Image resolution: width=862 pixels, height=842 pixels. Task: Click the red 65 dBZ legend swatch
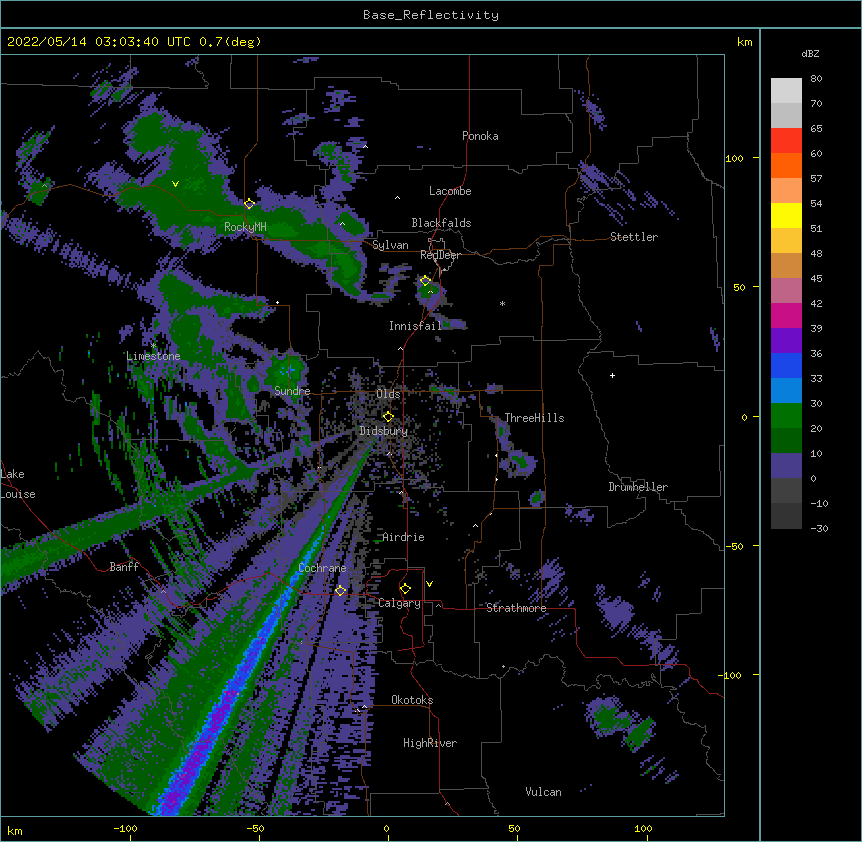click(x=786, y=141)
